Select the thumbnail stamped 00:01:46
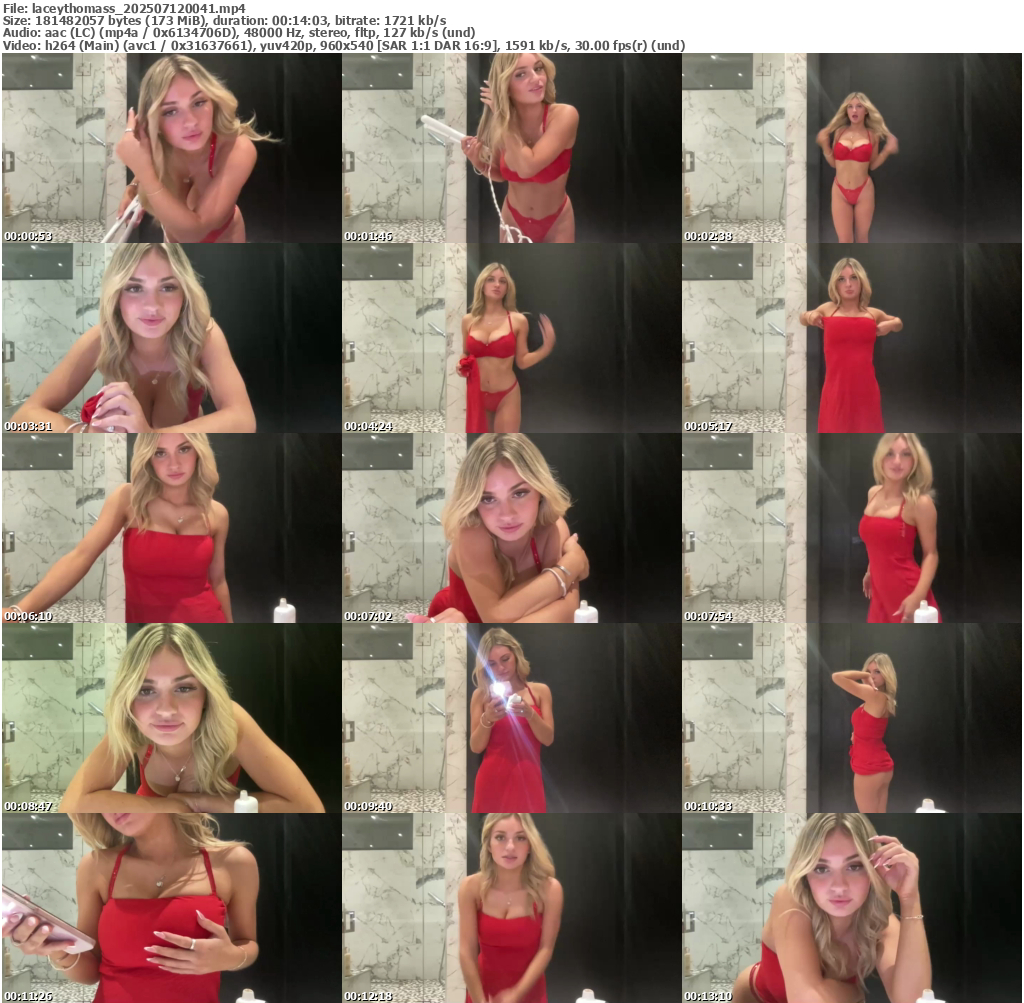 coord(511,148)
